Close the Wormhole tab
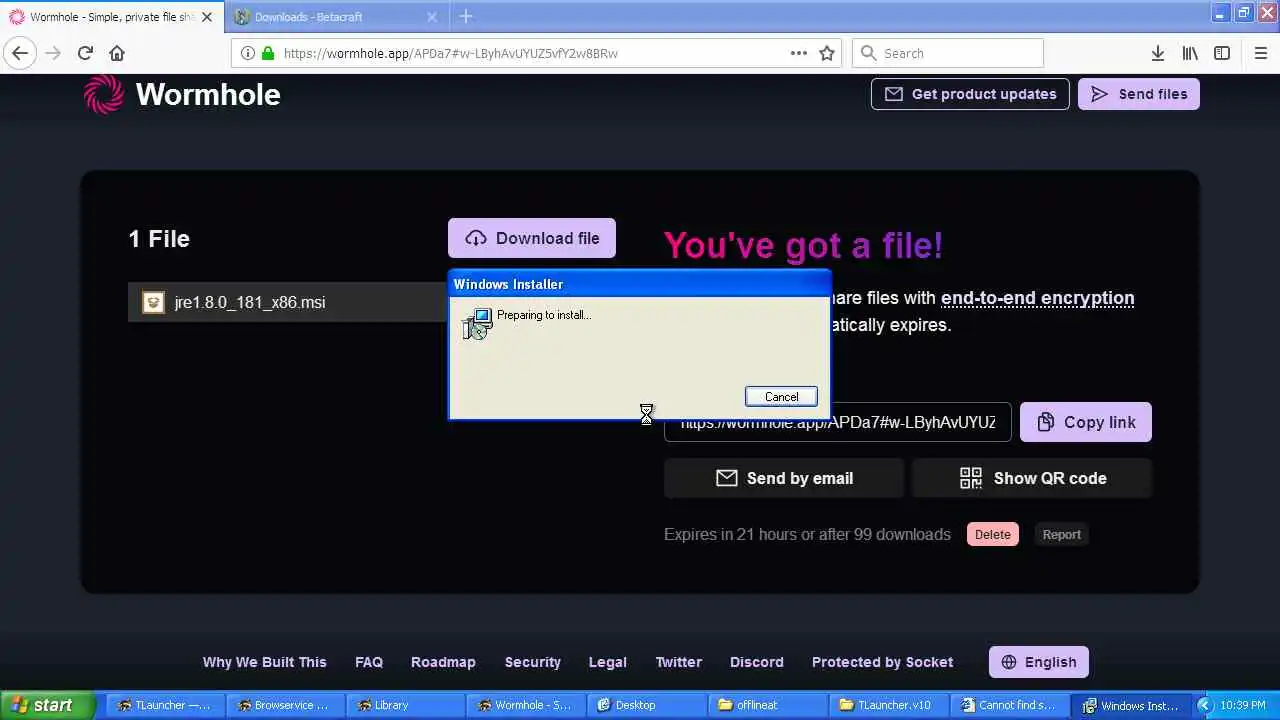The image size is (1280, 720). click(207, 17)
